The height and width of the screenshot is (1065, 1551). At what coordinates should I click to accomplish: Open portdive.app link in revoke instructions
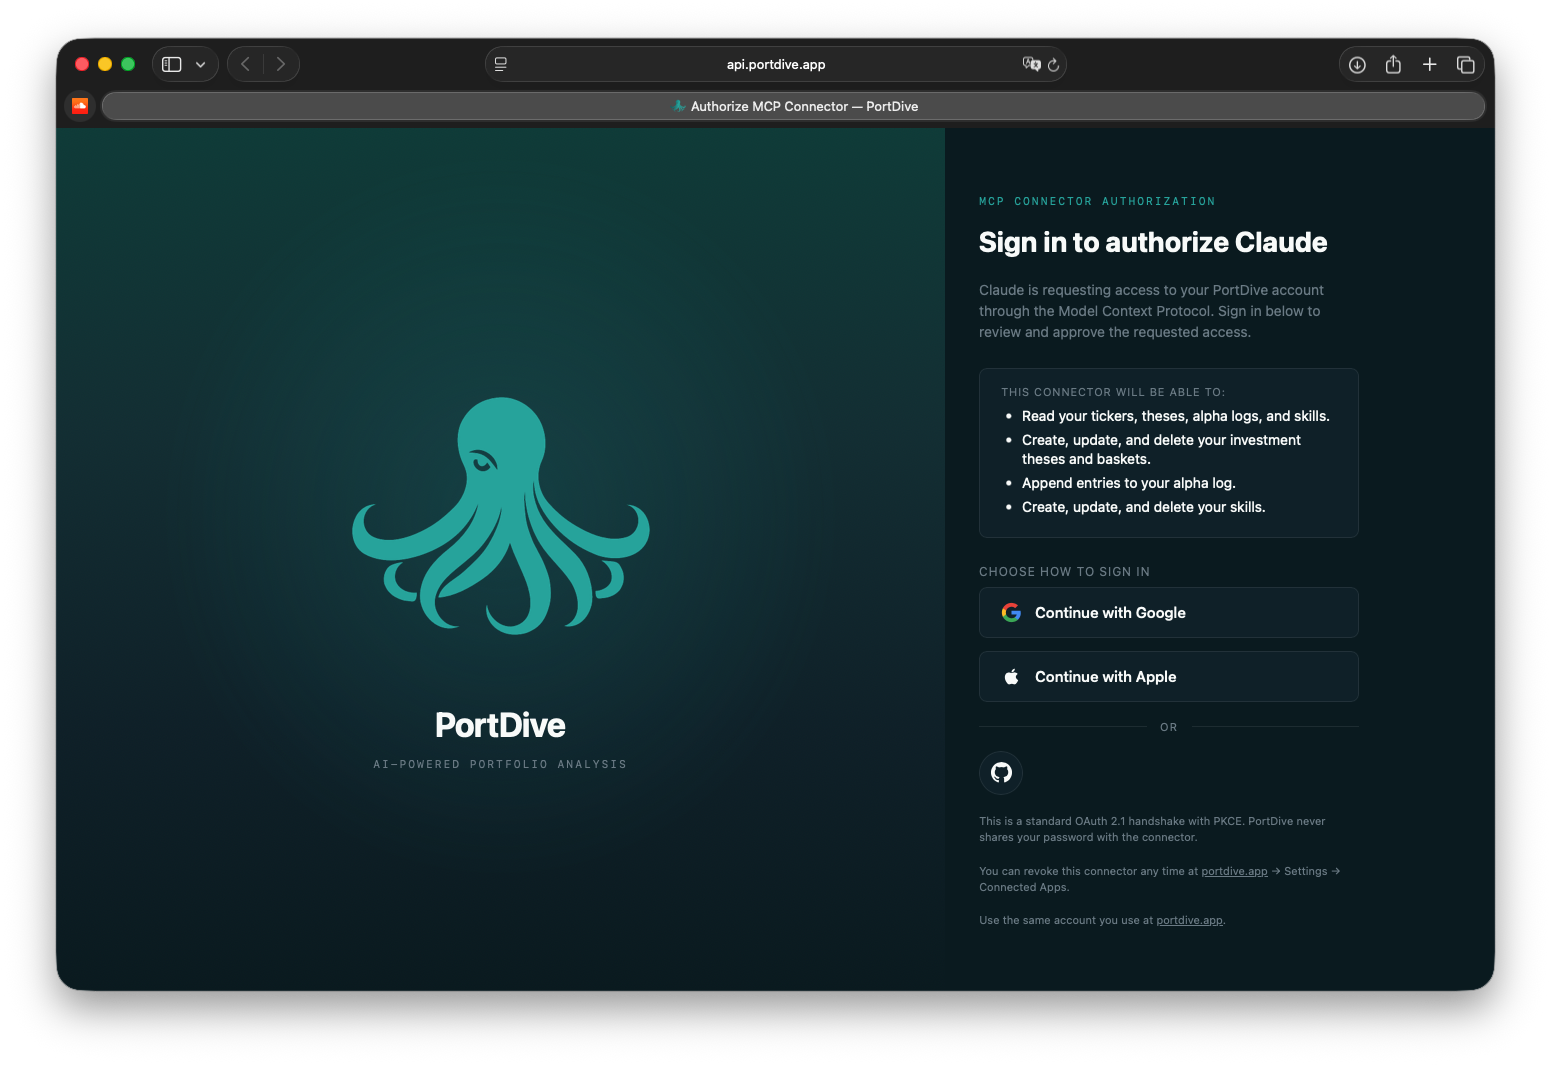(x=1234, y=871)
